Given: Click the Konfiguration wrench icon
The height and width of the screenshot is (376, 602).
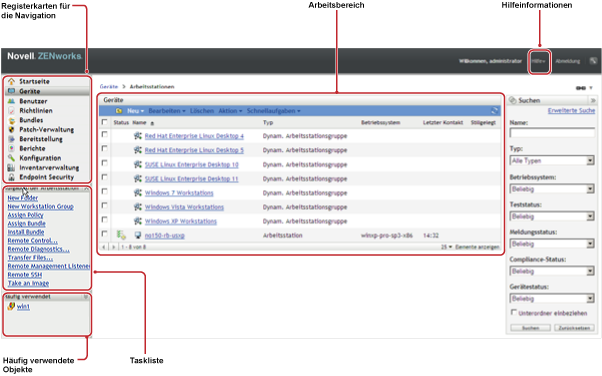Looking at the screenshot, I should pyautogui.click(x=12, y=158).
